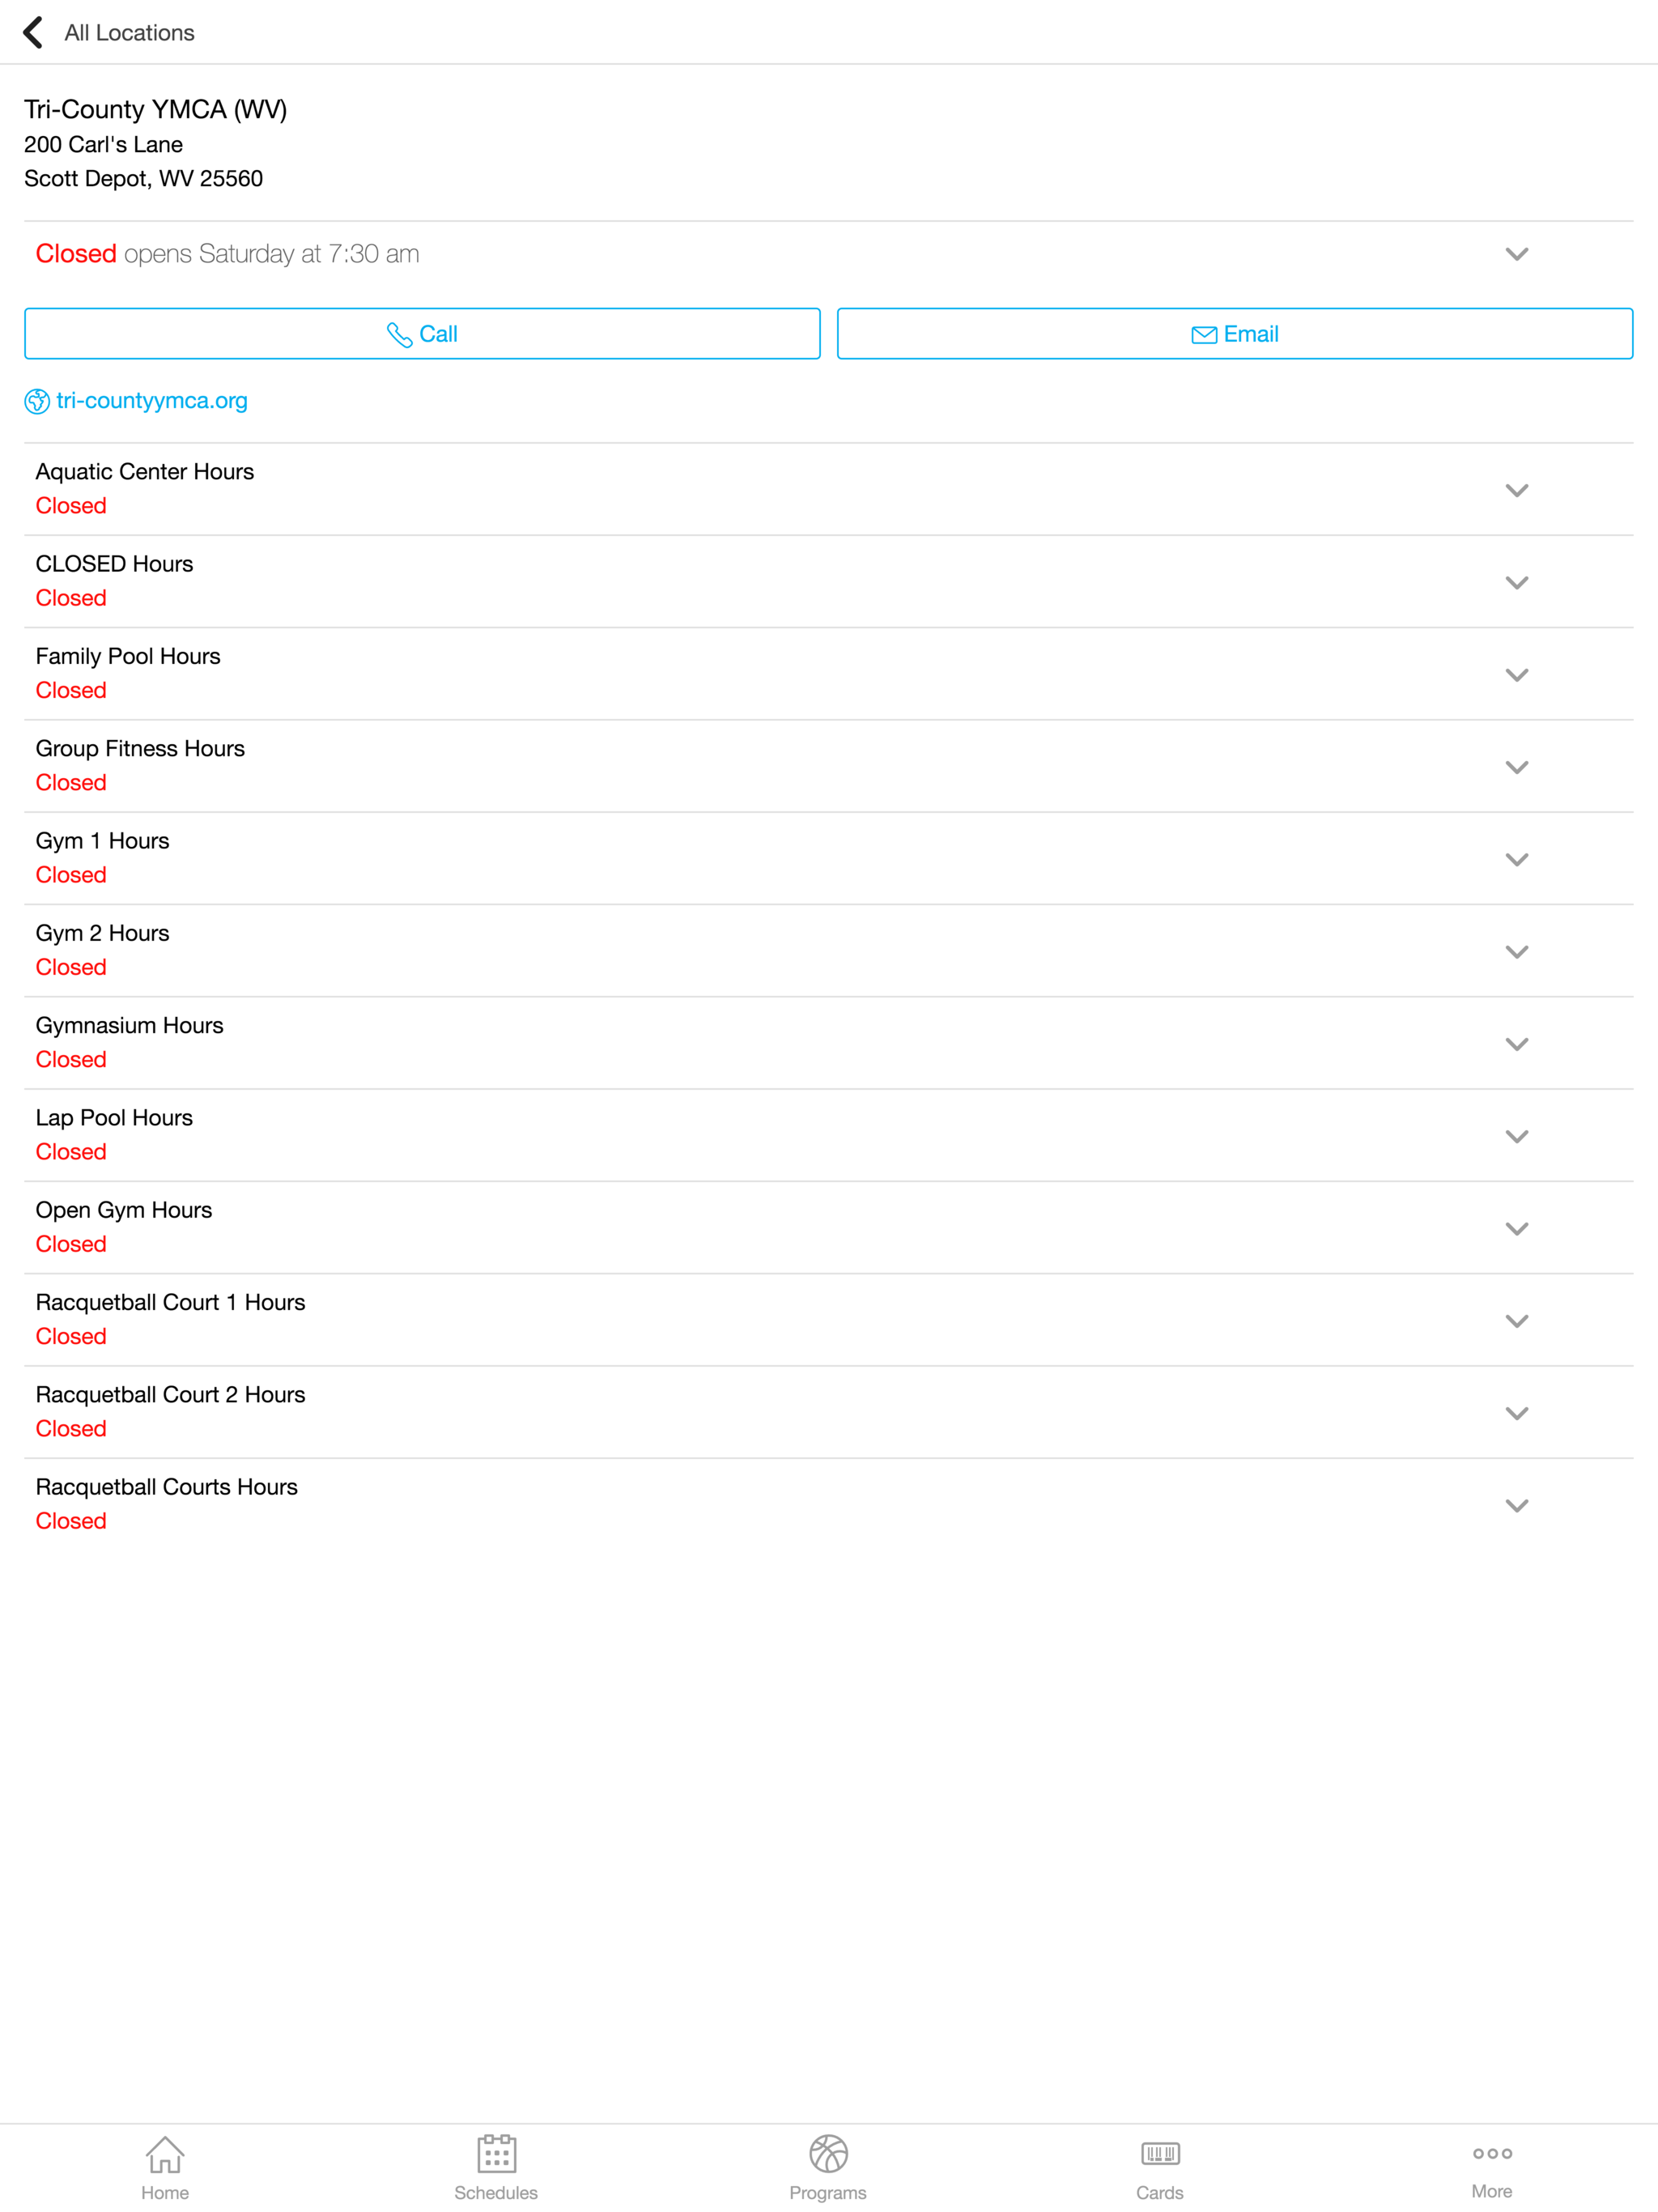Select the Open Gym Hours row label
The image size is (1658, 2212).
click(124, 1210)
